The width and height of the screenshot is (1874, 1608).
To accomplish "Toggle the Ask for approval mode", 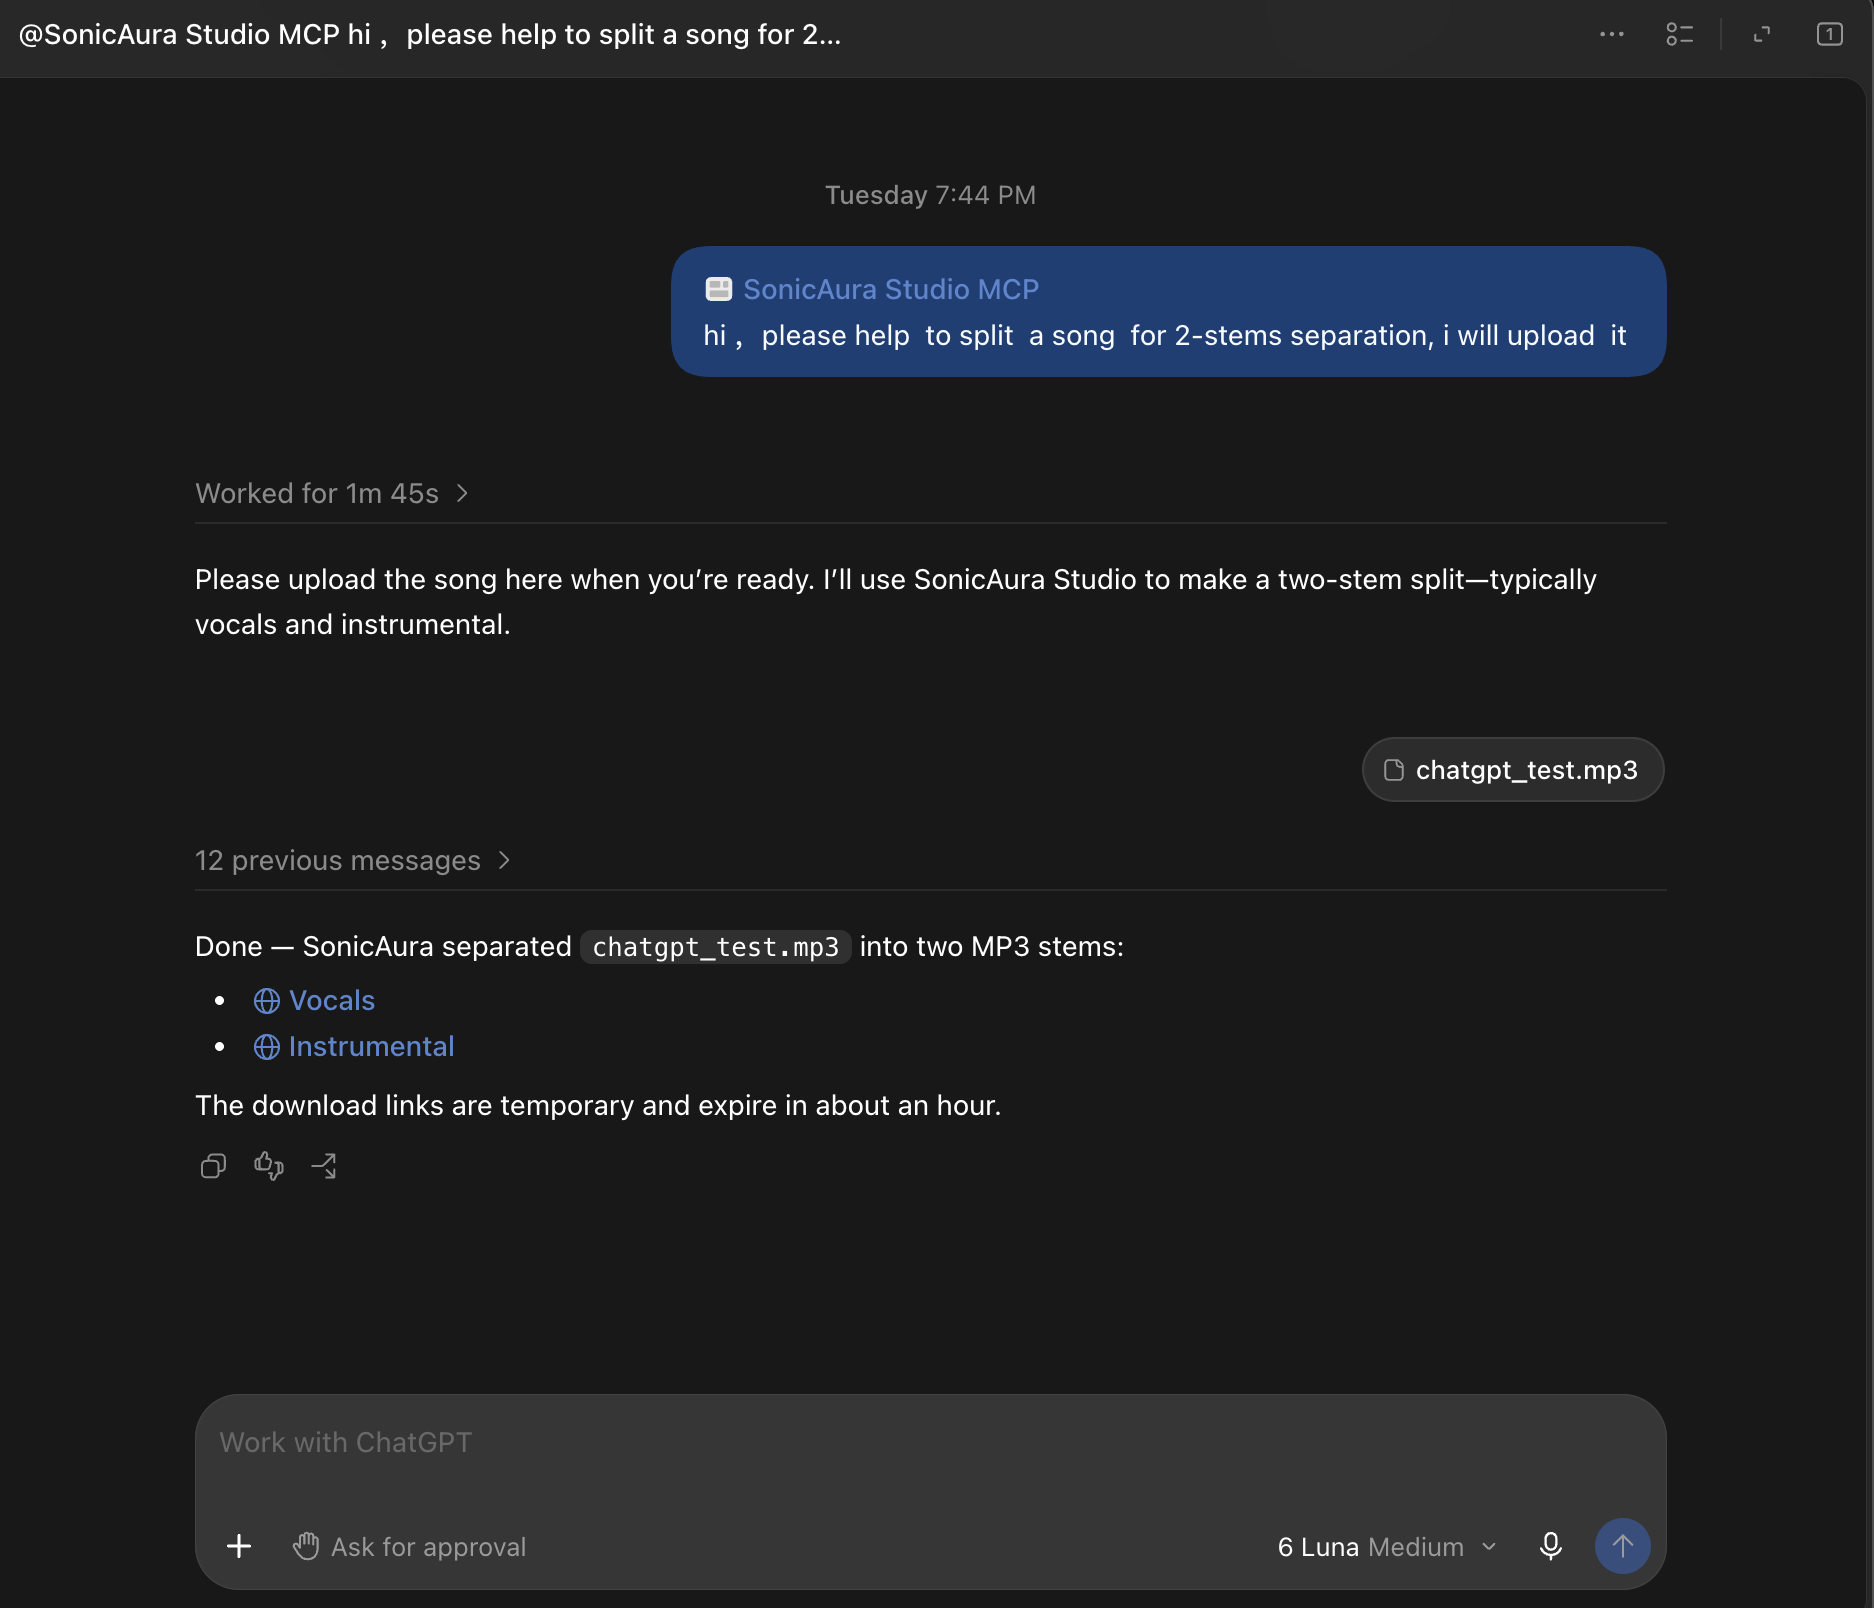I will point(409,1546).
